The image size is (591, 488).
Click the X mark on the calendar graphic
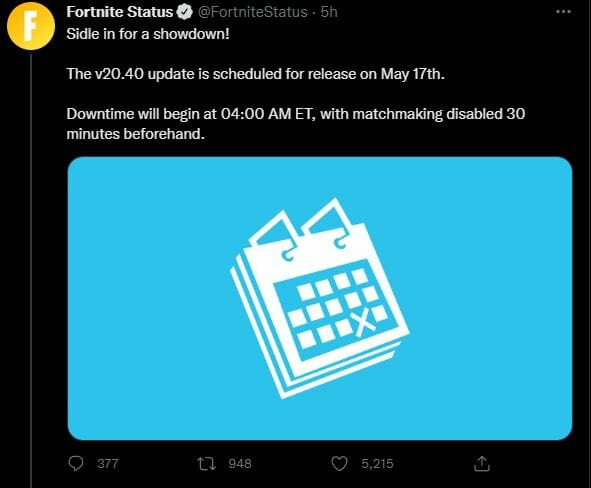click(363, 323)
